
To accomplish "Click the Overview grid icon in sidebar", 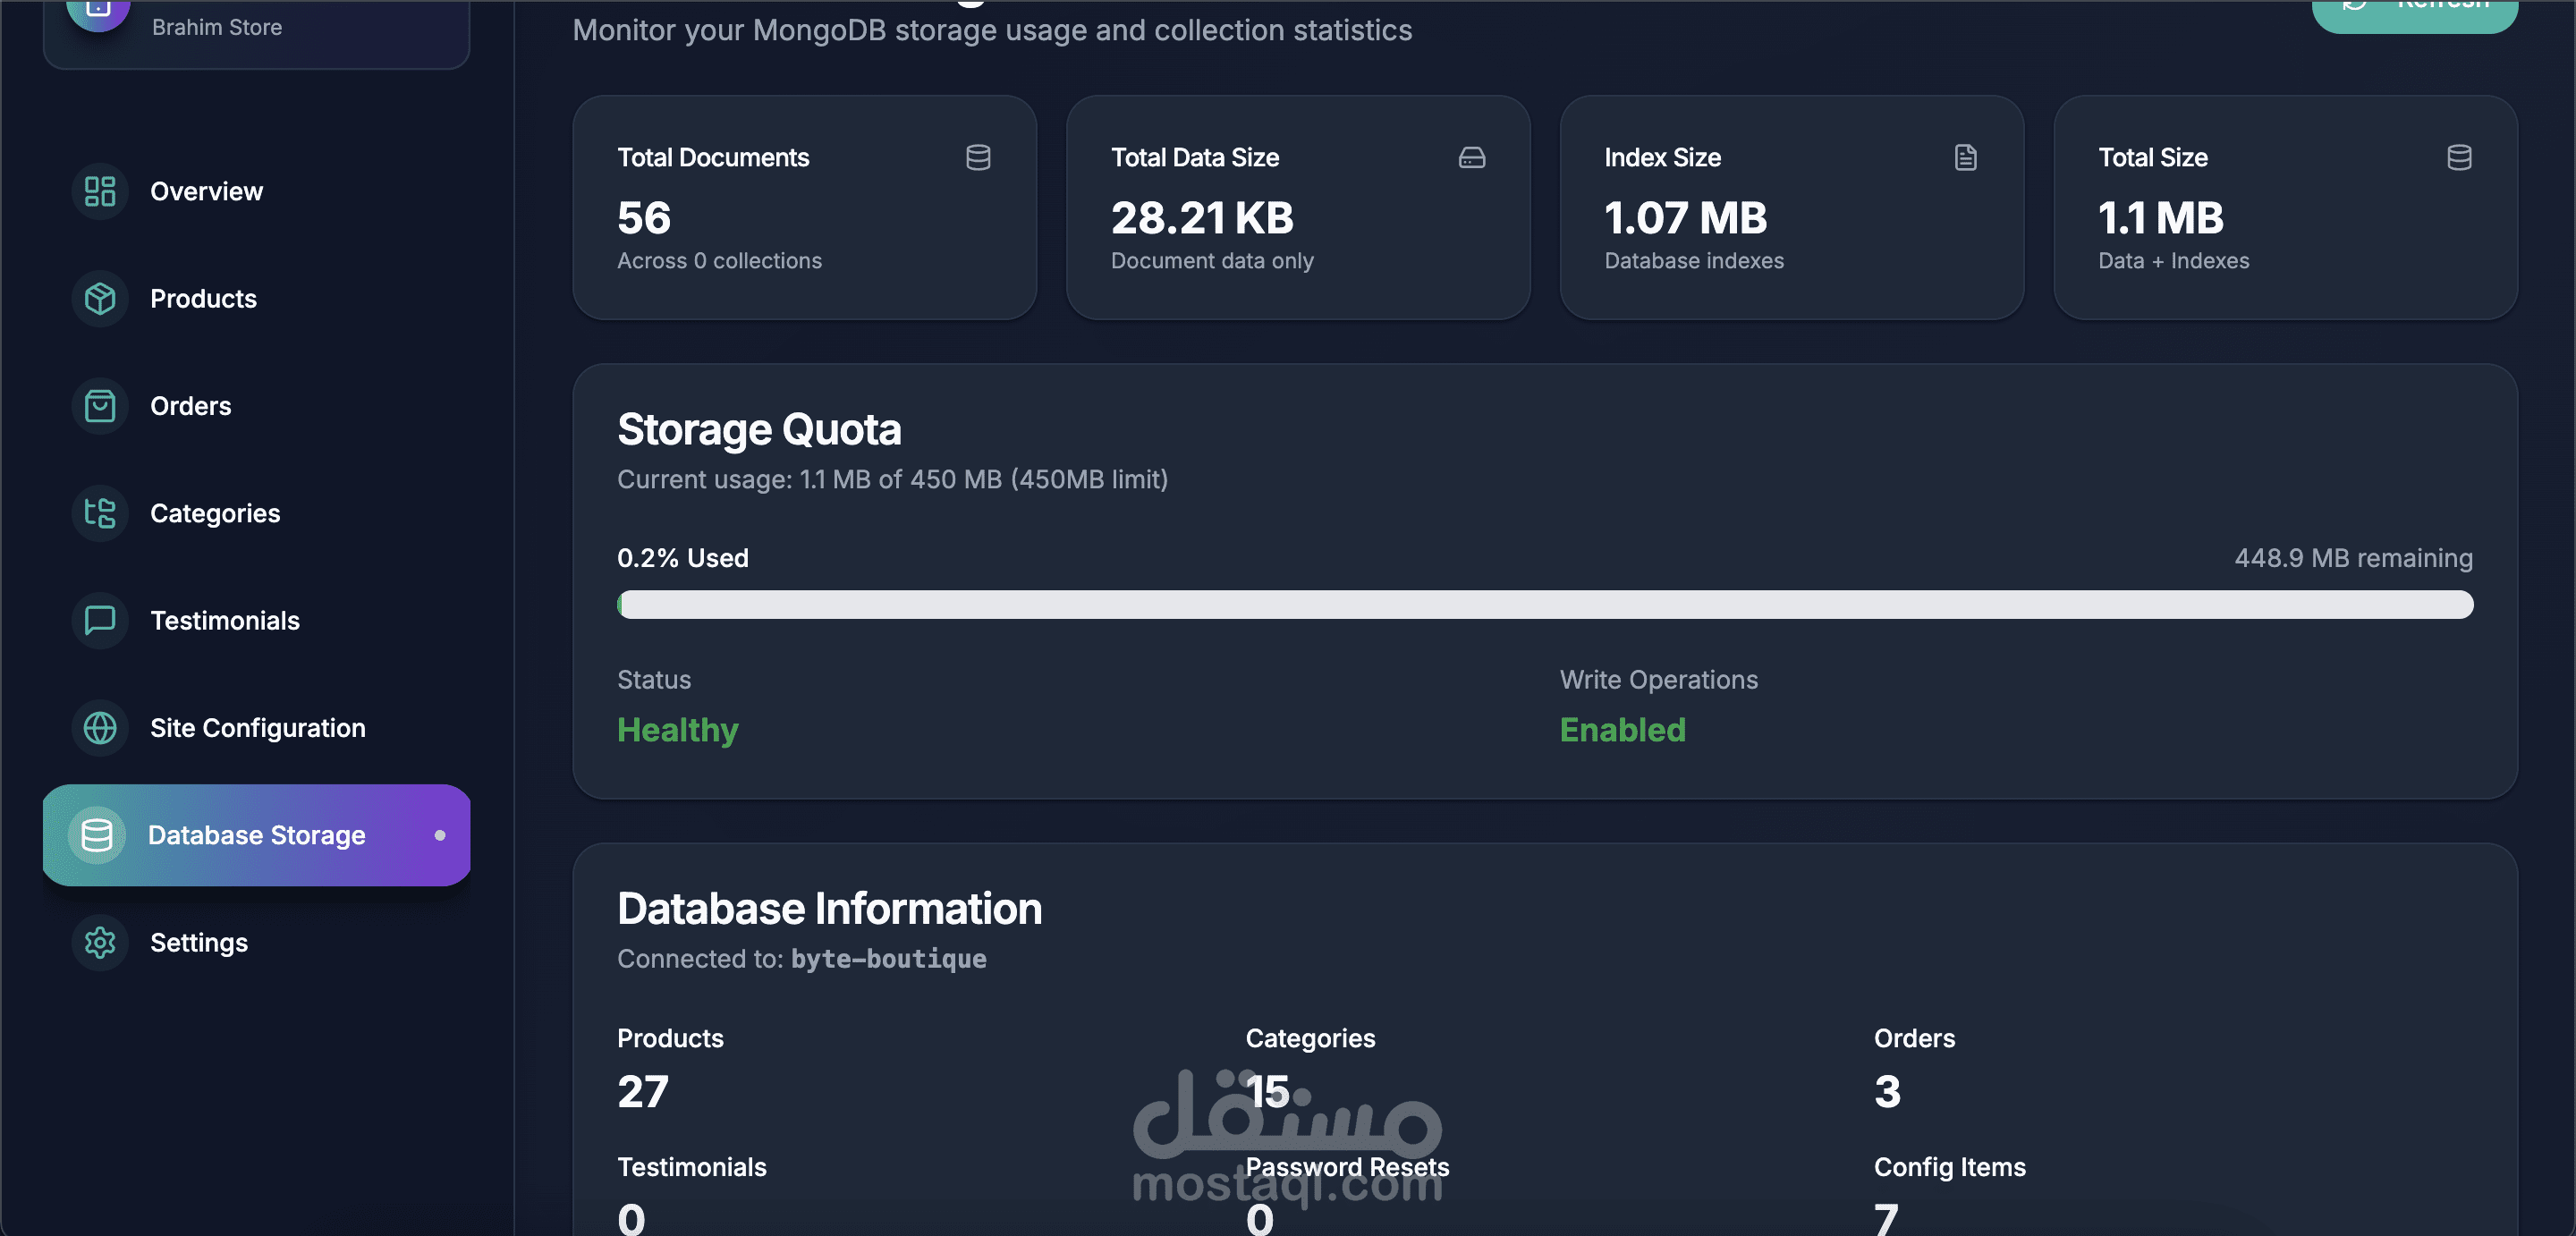I will coord(100,191).
